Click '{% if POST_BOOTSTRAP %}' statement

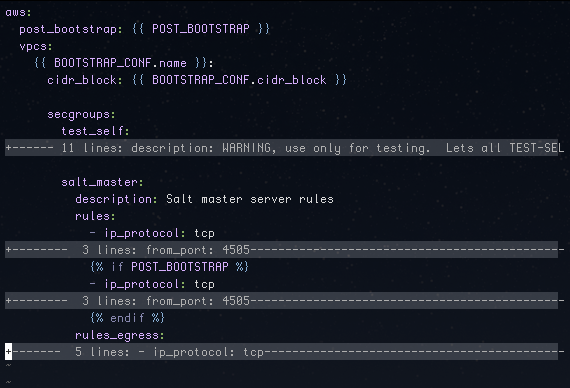coord(169,267)
